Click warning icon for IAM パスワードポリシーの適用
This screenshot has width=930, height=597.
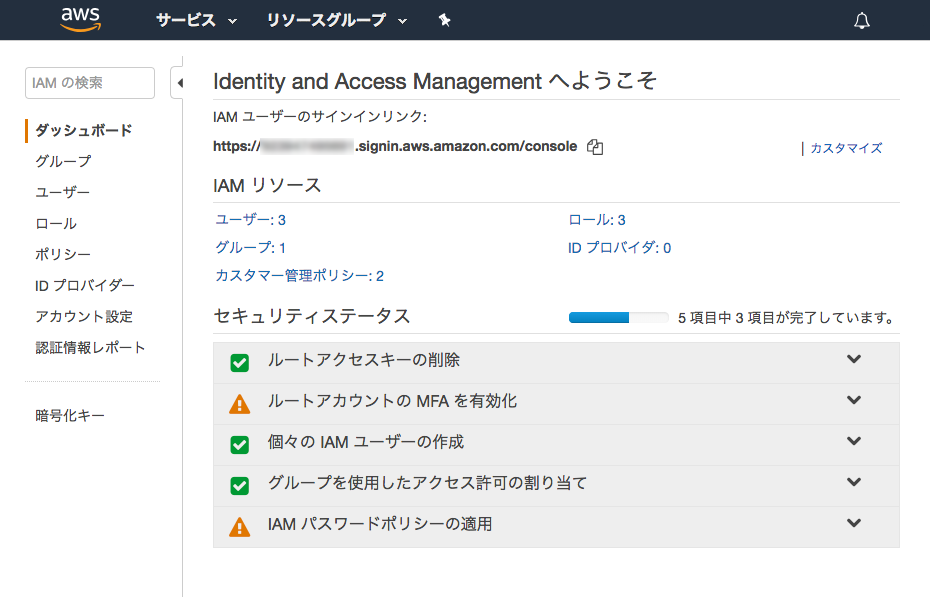tap(240, 526)
